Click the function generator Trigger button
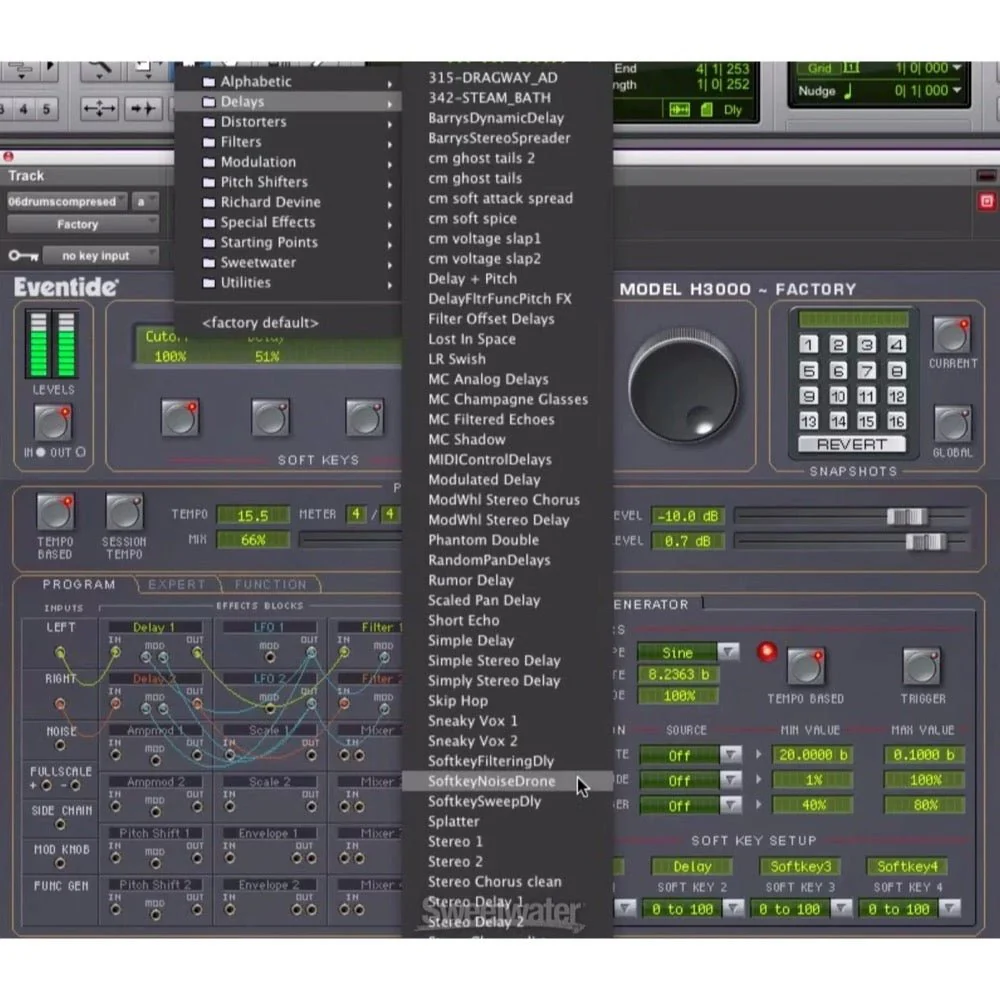Viewport: 1000px width, 1000px height. [921, 667]
